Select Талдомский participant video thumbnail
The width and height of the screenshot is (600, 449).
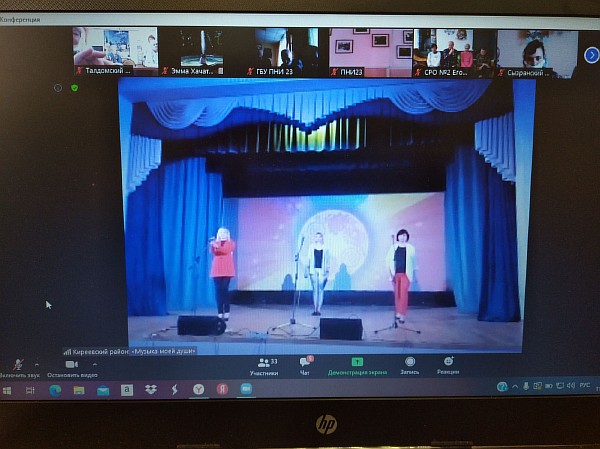click(116, 51)
